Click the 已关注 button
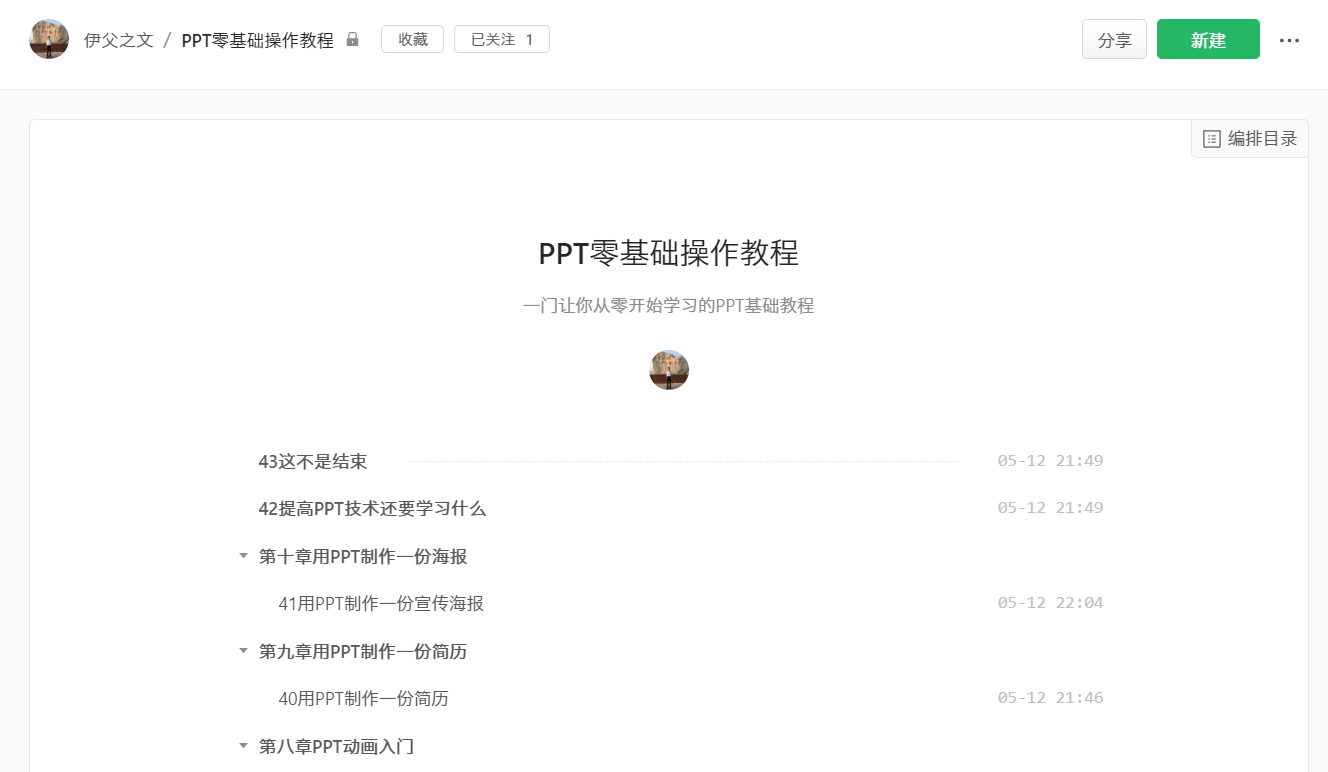Screen dimensions: 1328x772 coord(502,40)
